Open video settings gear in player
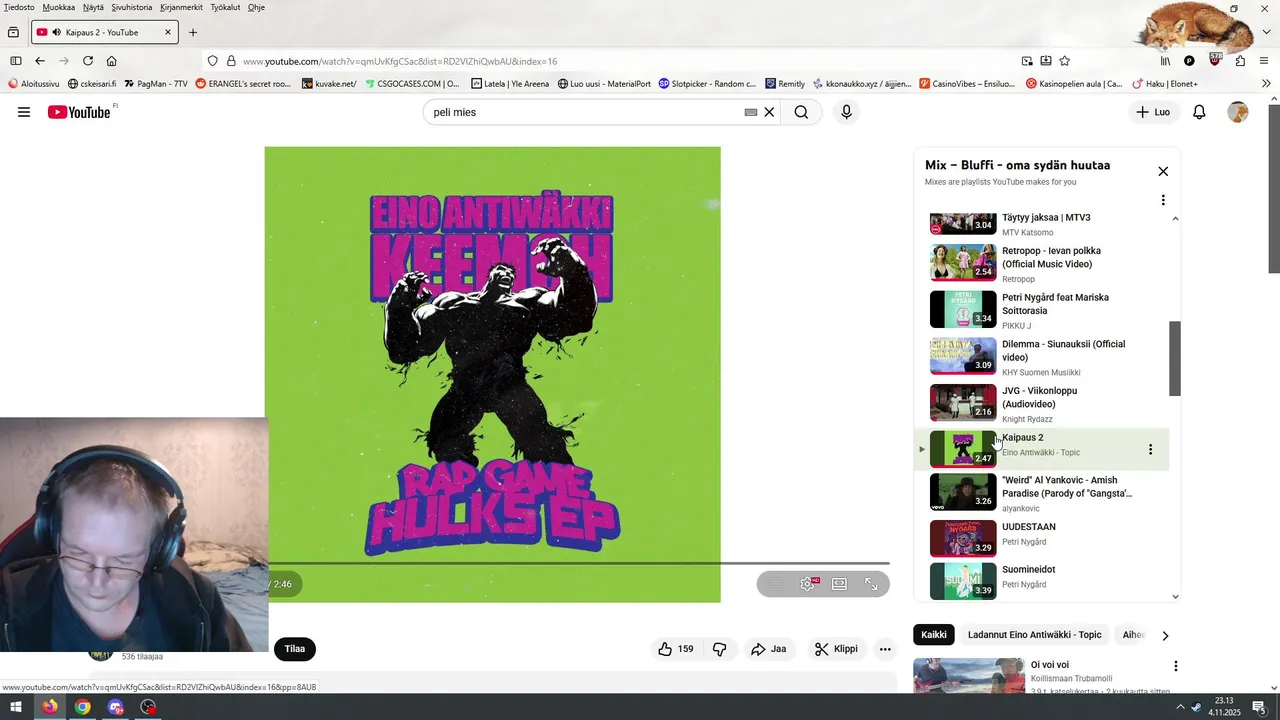Viewport: 1280px width, 720px height. tap(808, 584)
